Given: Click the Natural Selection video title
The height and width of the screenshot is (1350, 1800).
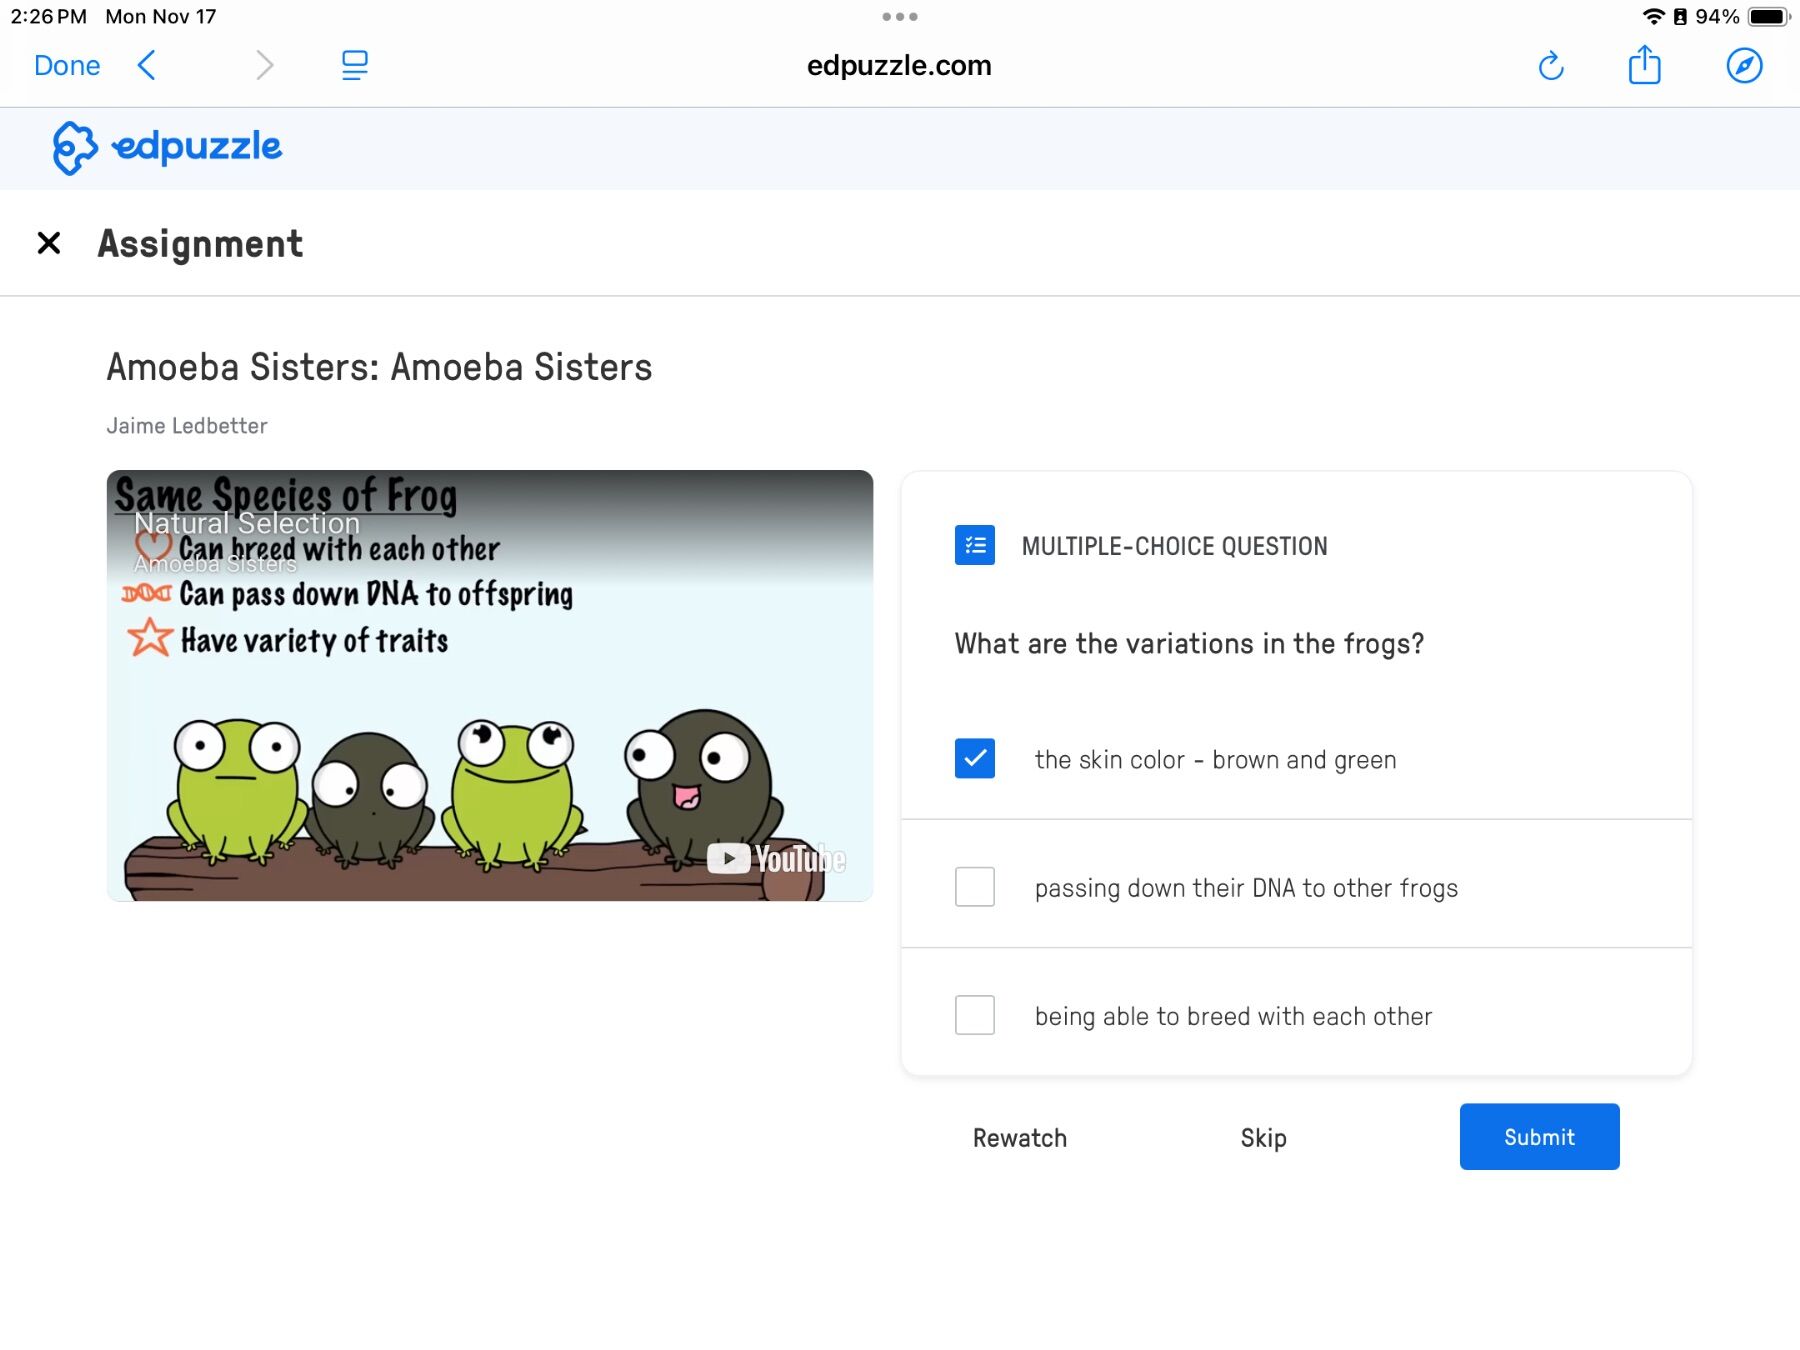Looking at the screenshot, I should [x=247, y=523].
